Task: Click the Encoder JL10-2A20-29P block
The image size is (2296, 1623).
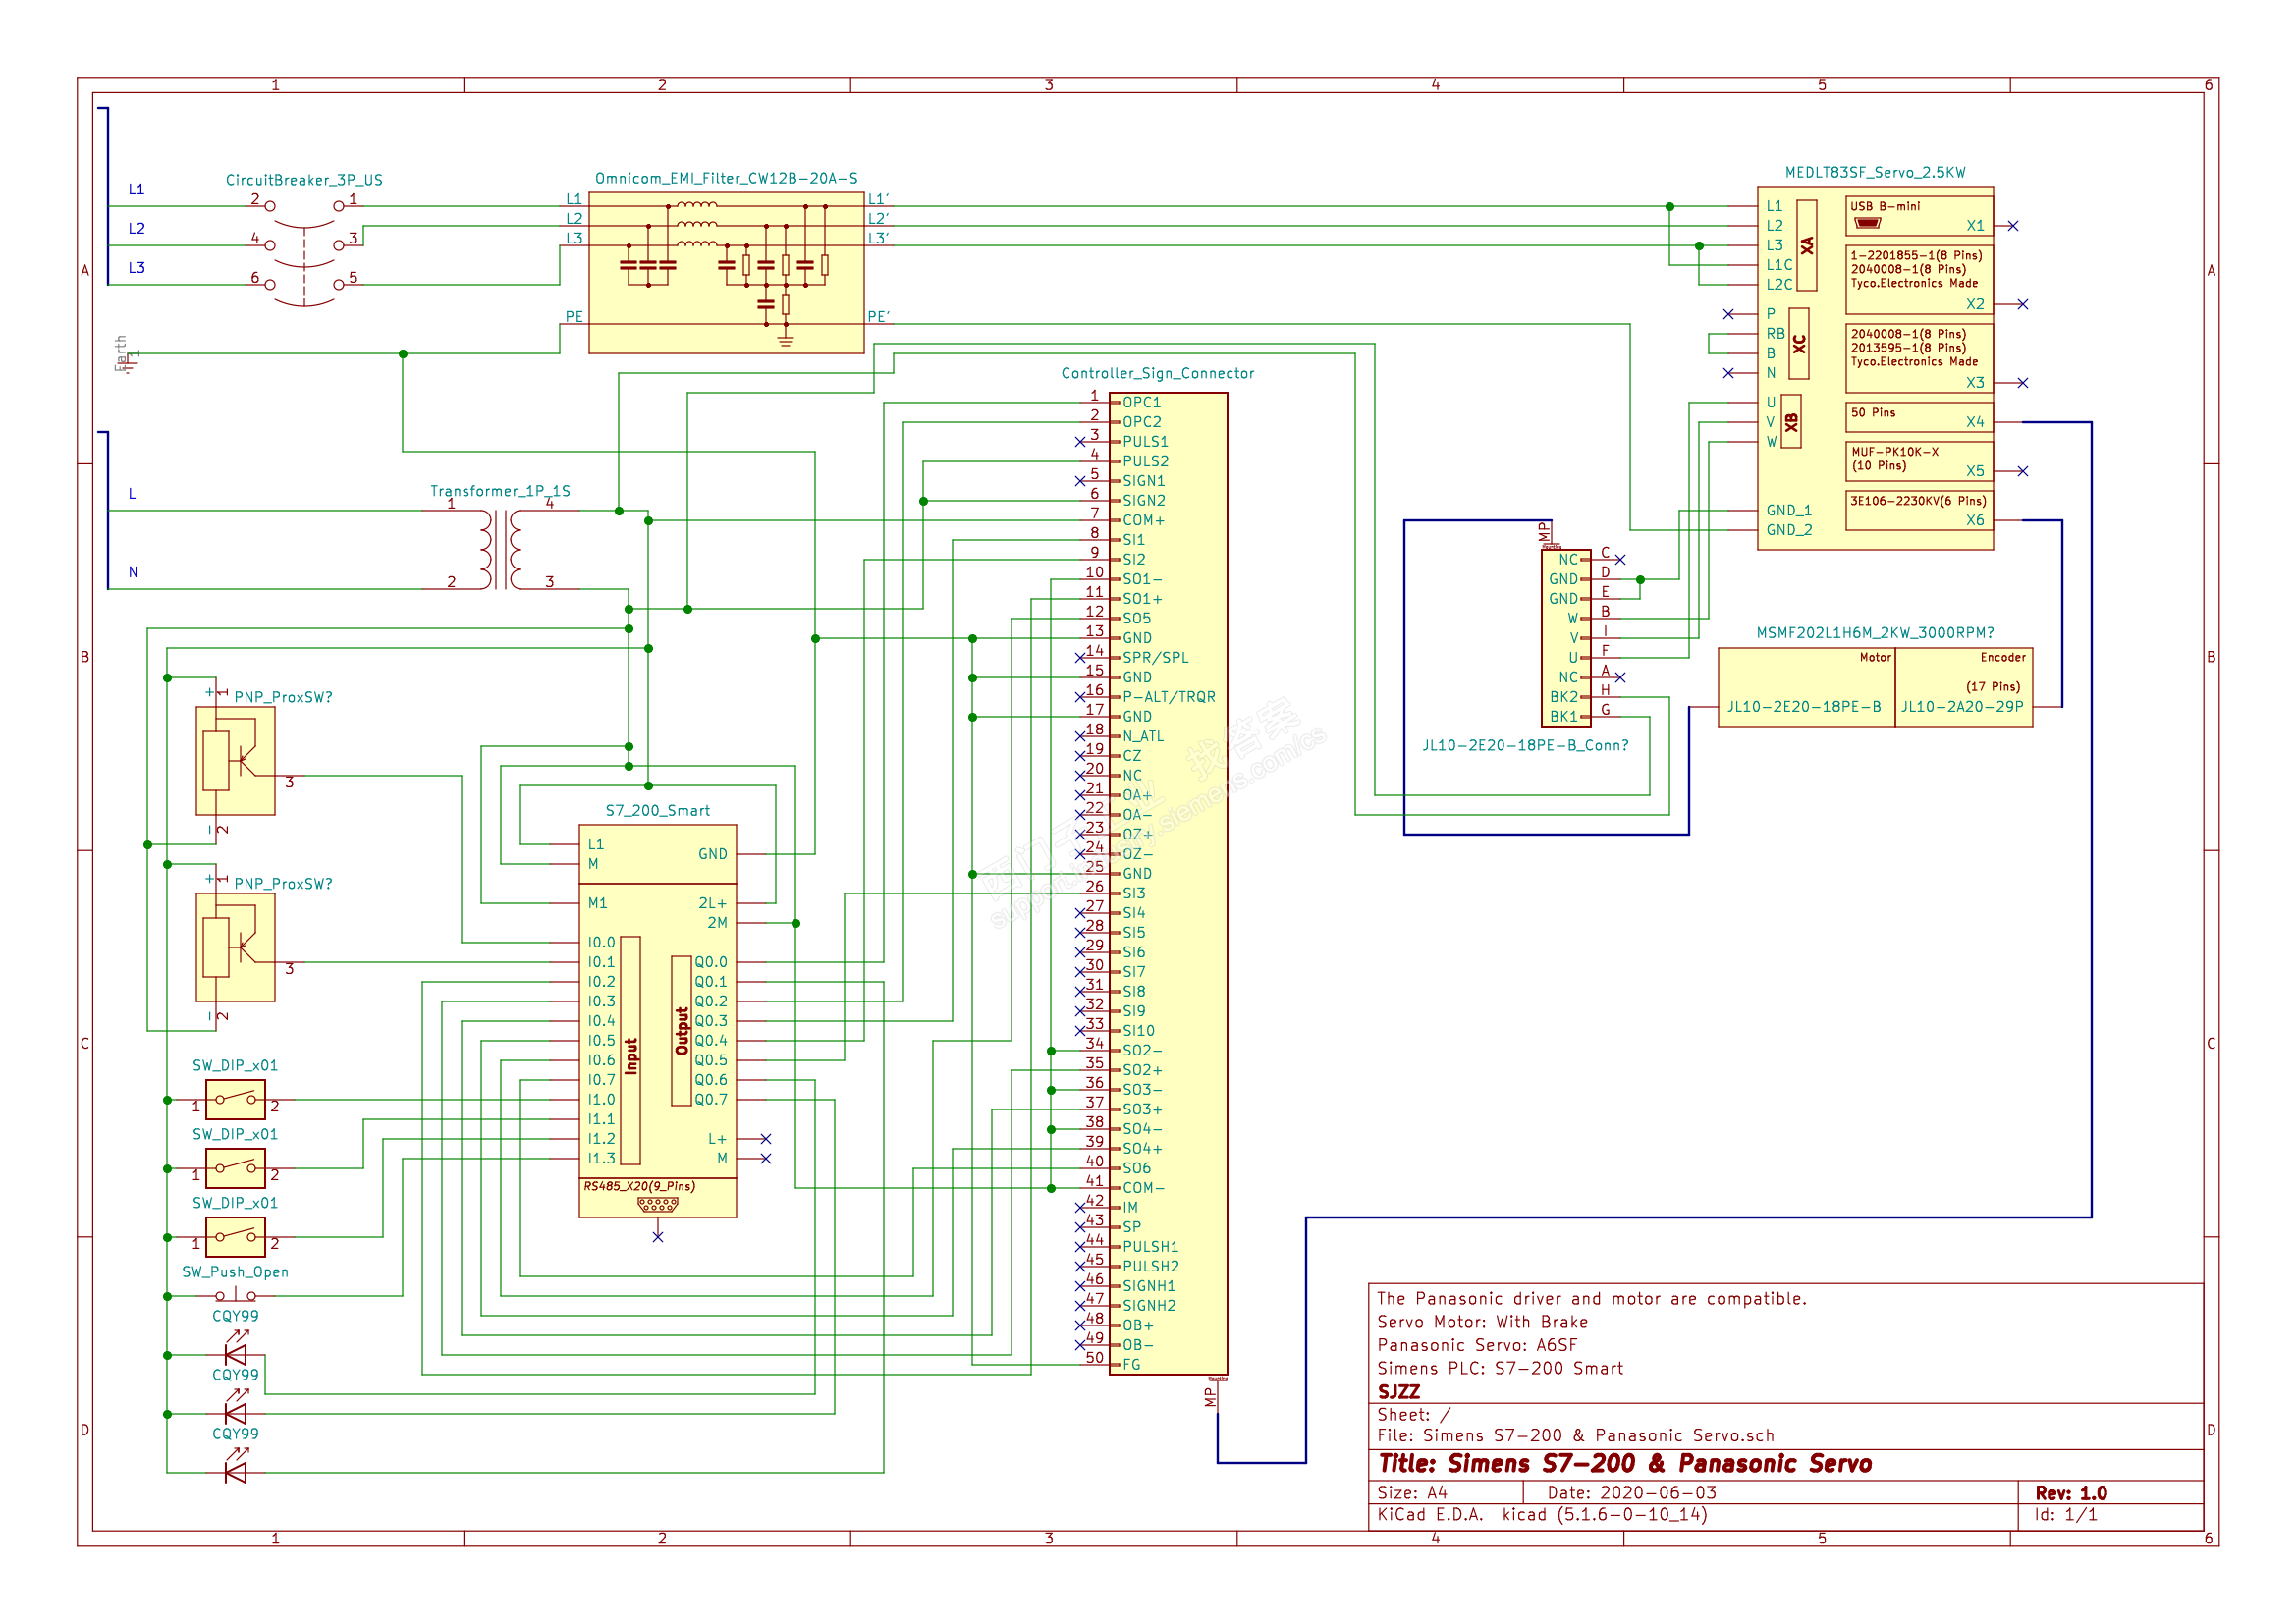Action: click(1963, 688)
